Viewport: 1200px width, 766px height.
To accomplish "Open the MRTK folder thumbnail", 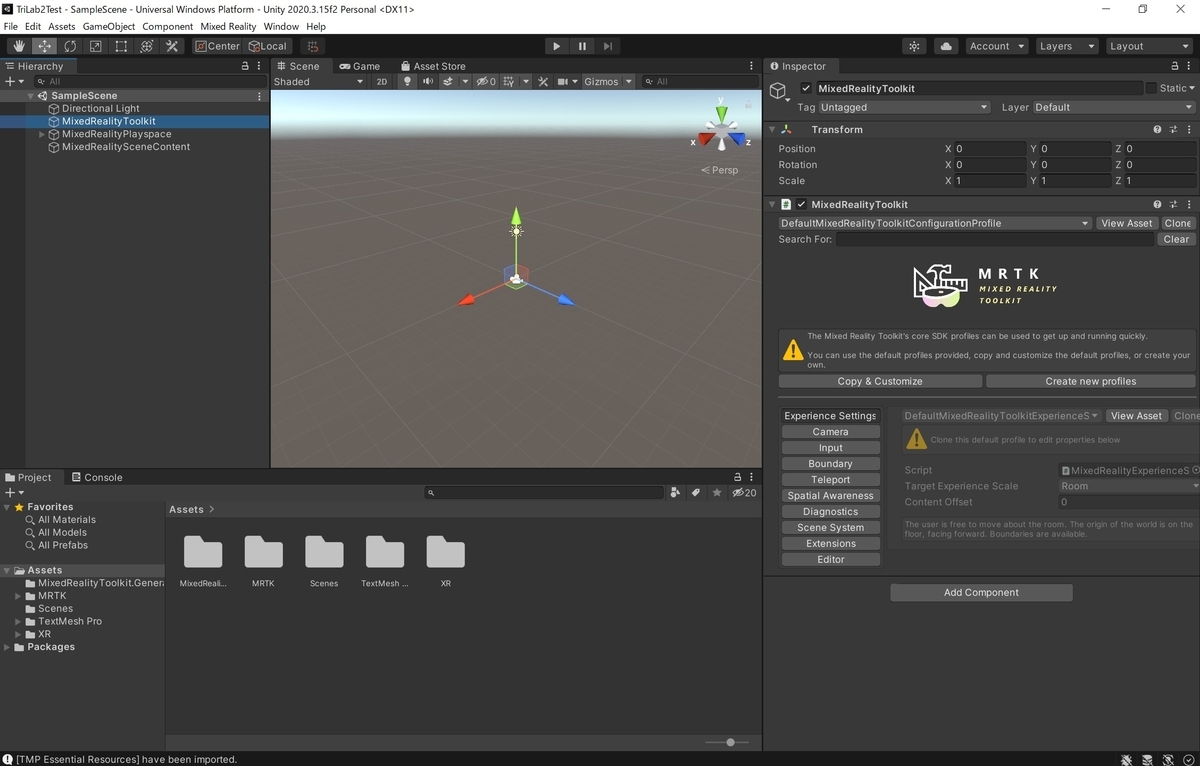I will tap(263, 553).
